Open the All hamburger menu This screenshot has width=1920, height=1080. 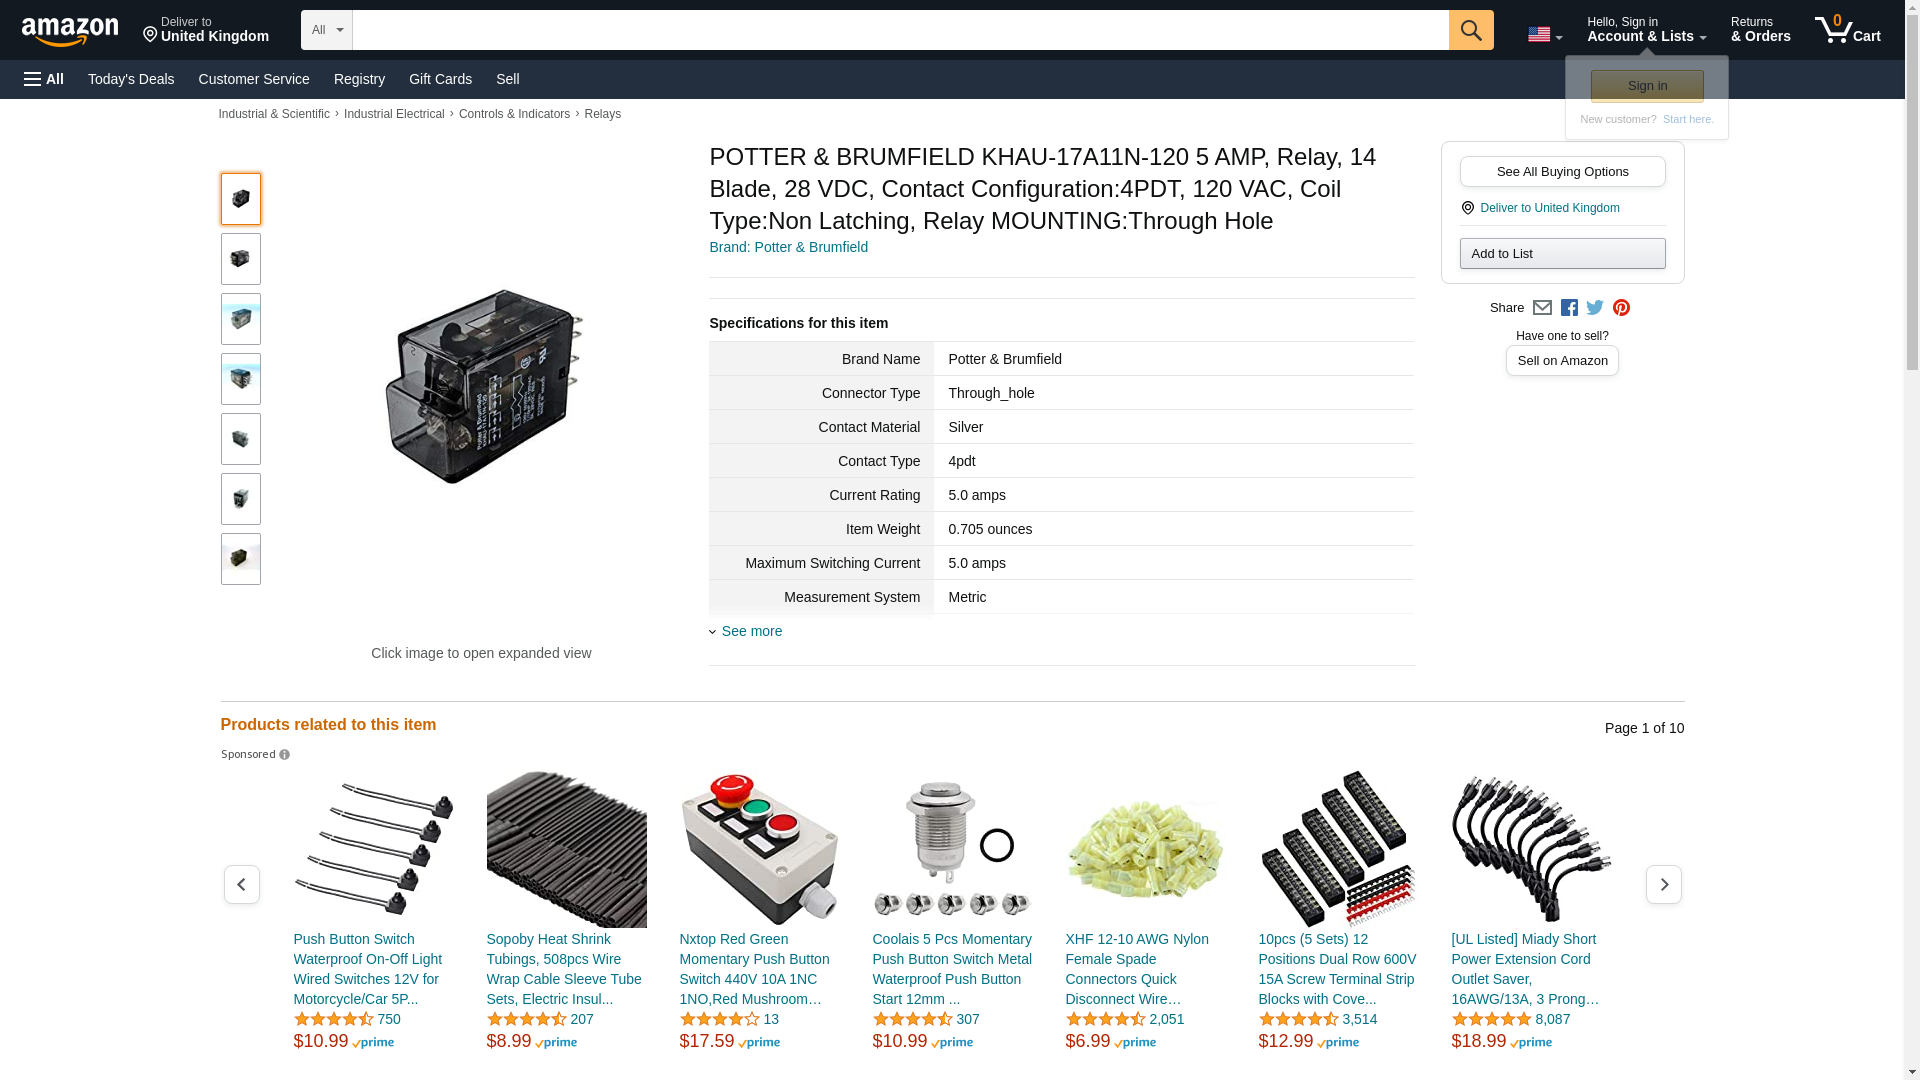44,79
